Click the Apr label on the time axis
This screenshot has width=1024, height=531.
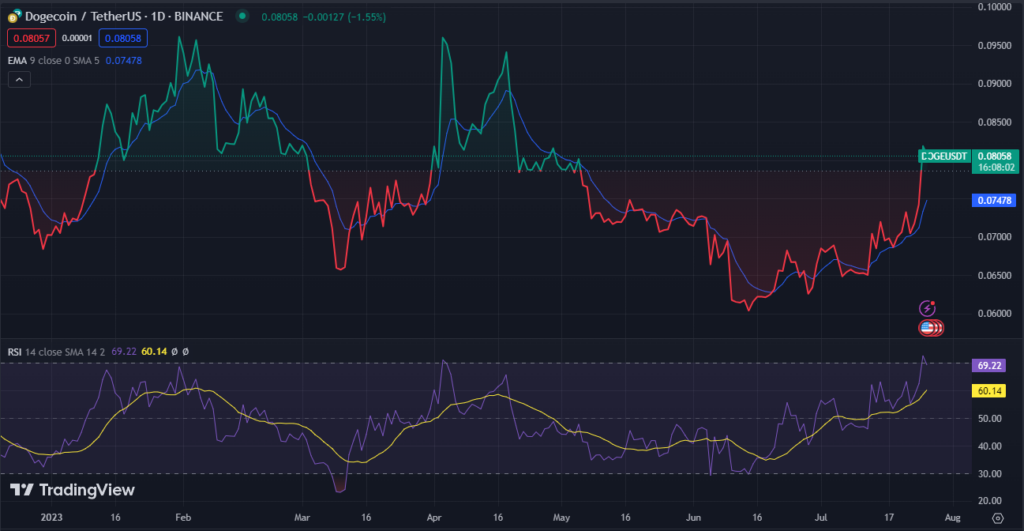434,517
